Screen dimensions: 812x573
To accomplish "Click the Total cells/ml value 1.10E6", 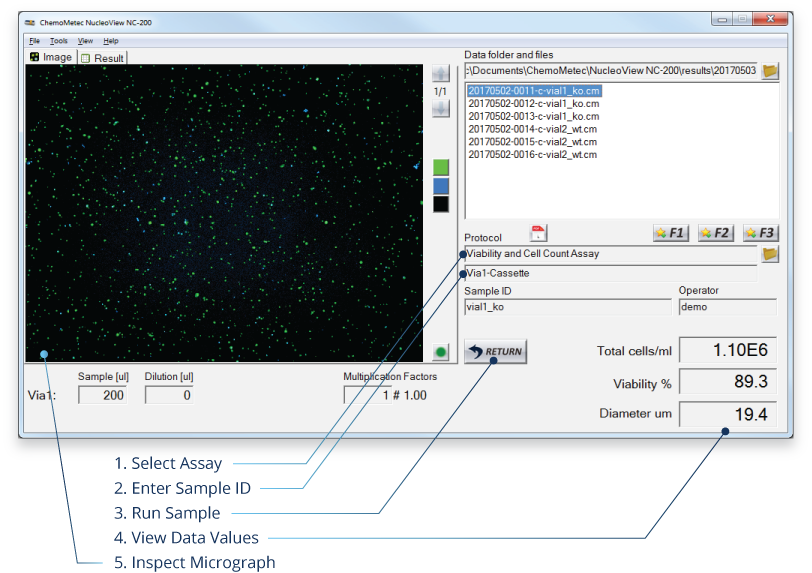I will click(728, 350).
